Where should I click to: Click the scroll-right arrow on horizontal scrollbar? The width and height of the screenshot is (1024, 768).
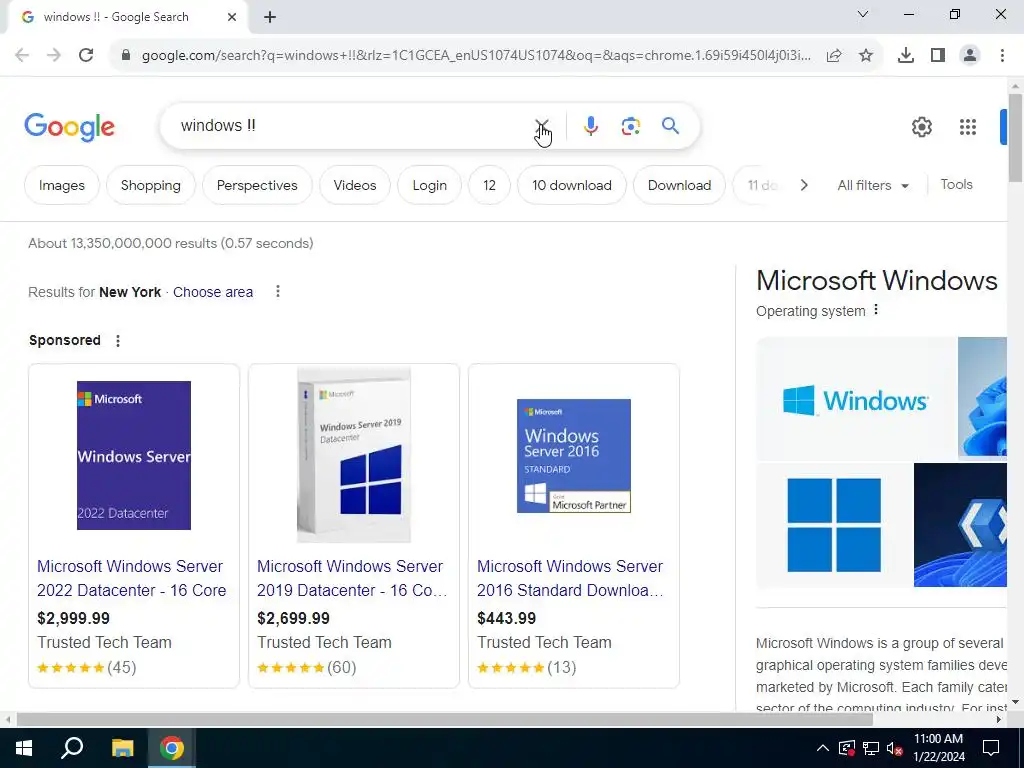999,720
